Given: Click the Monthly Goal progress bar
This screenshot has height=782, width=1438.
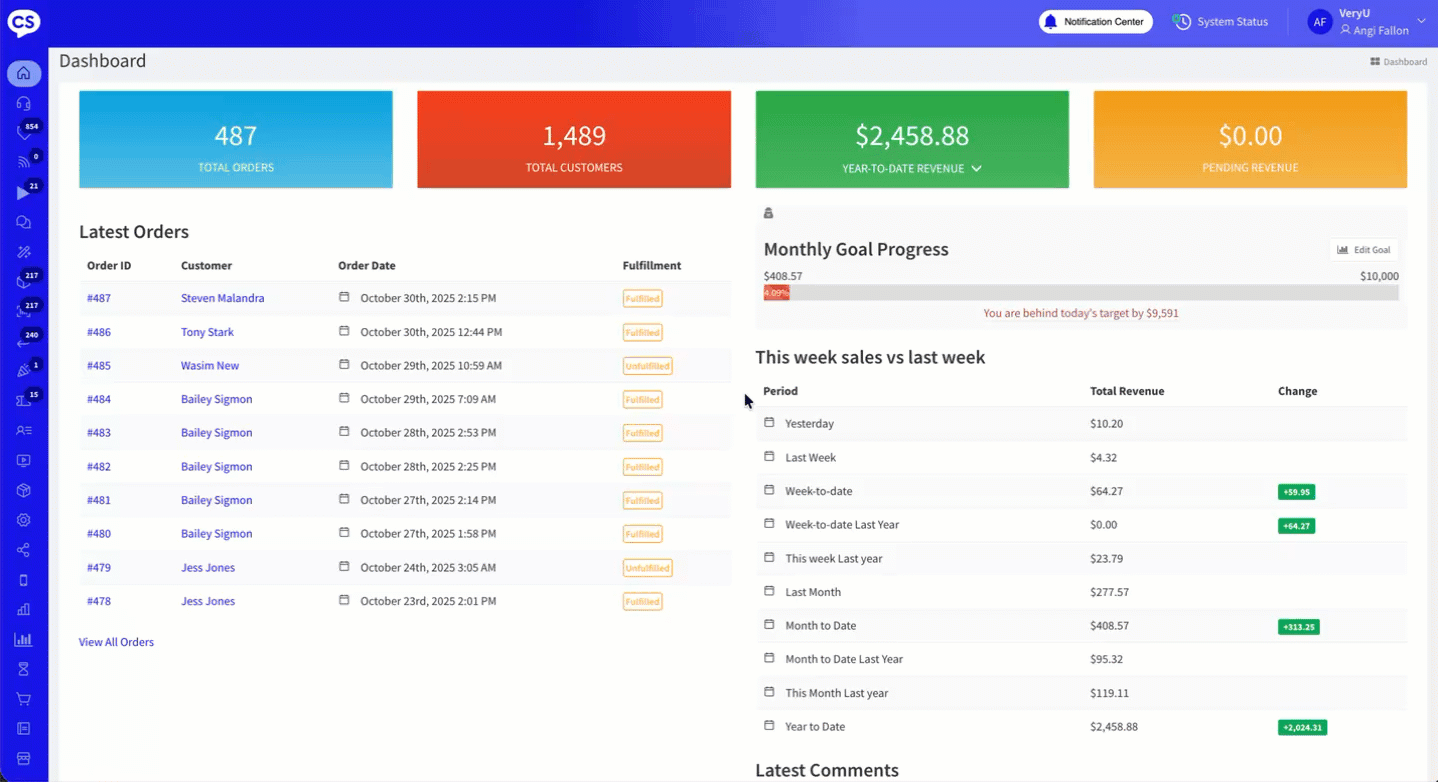Looking at the screenshot, I should (1080, 293).
